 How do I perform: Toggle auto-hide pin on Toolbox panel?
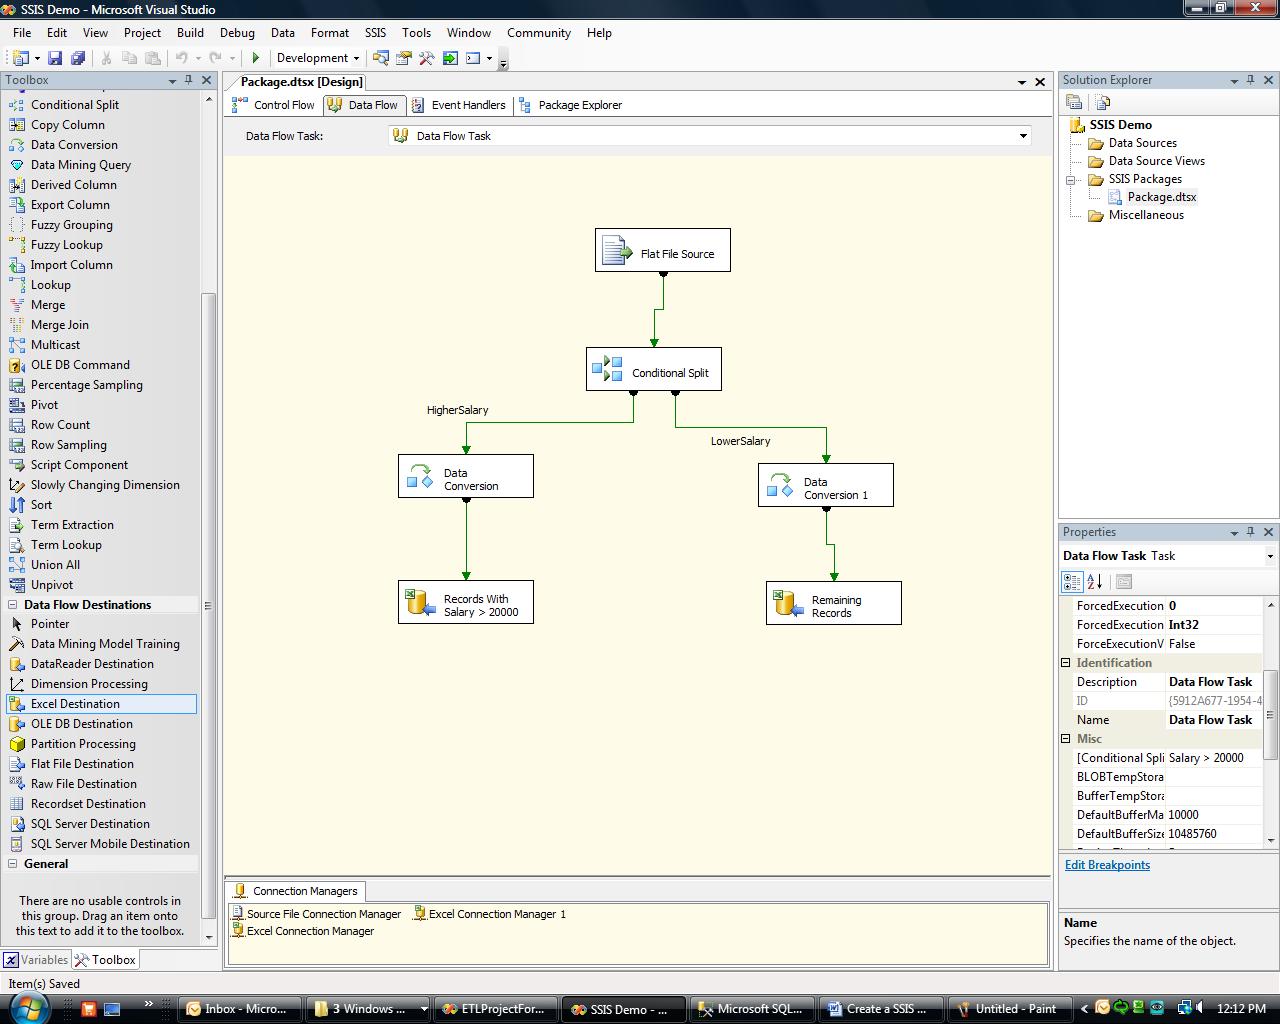(x=188, y=80)
